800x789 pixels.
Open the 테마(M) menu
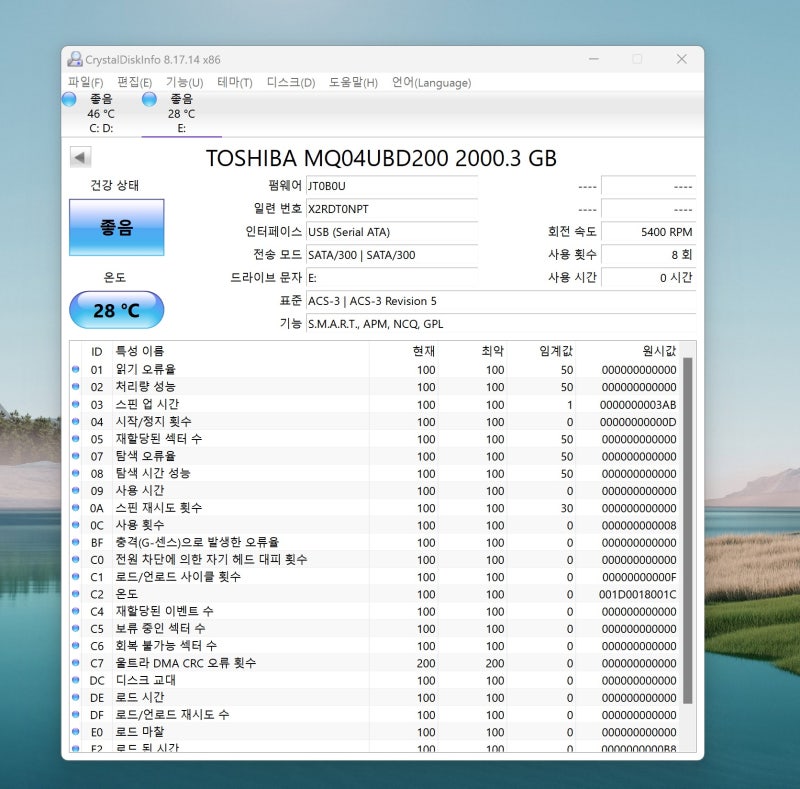[234, 83]
